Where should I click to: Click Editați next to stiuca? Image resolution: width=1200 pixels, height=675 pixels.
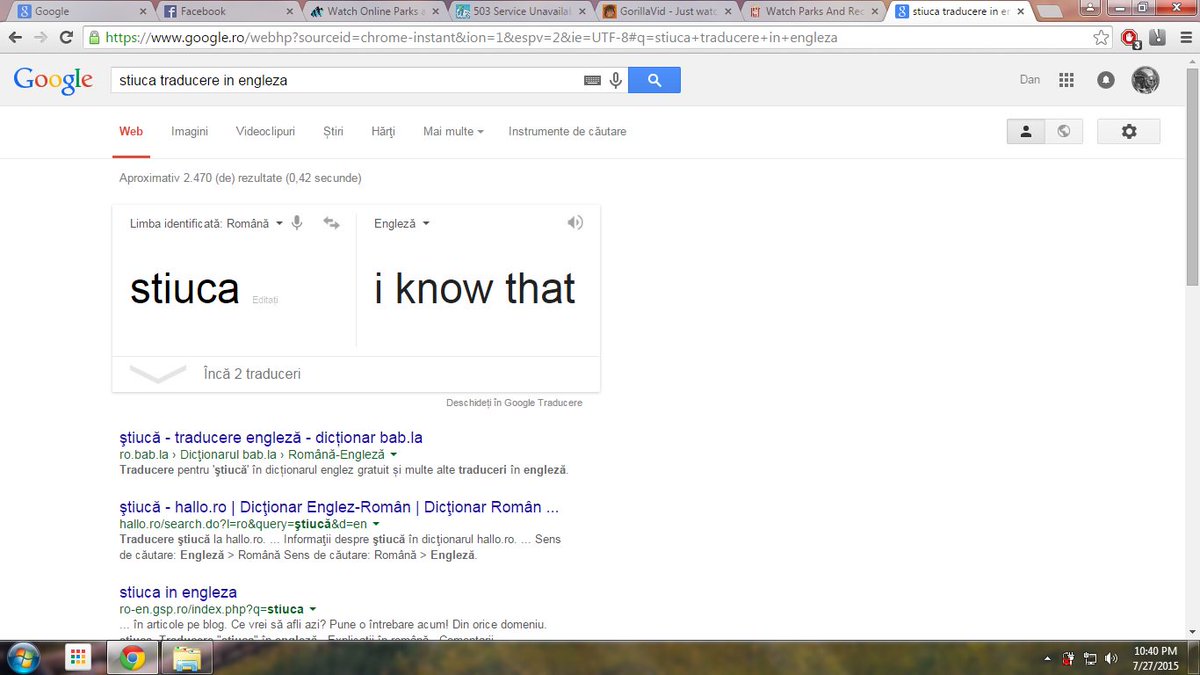pos(265,300)
